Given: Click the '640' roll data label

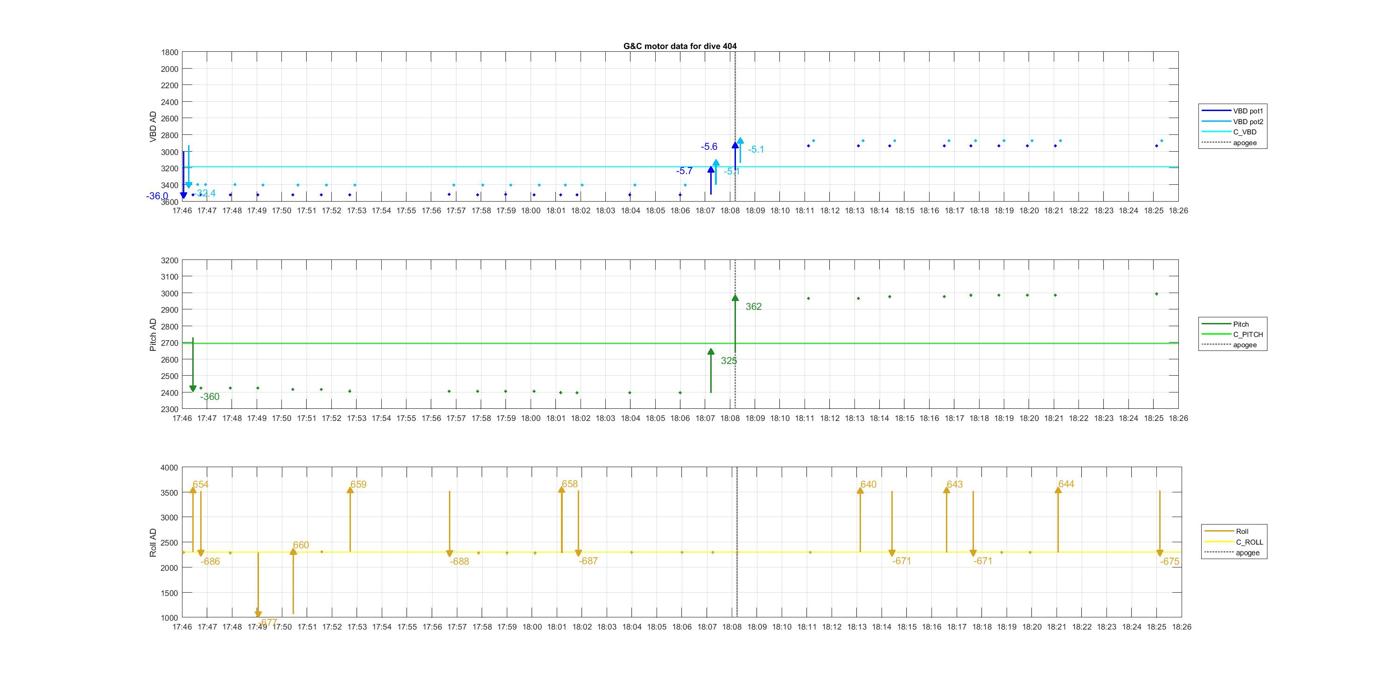Looking at the screenshot, I should click(868, 485).
